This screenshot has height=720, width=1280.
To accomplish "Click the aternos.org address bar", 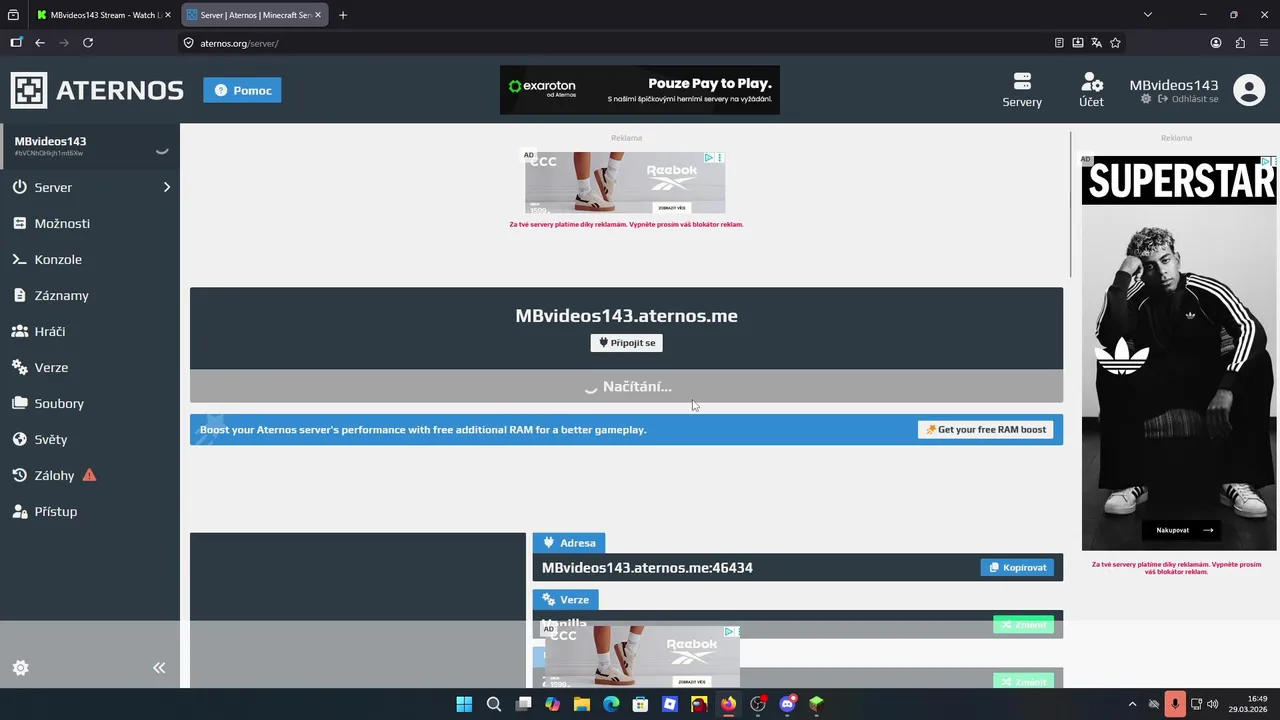I will coord(620,43).
